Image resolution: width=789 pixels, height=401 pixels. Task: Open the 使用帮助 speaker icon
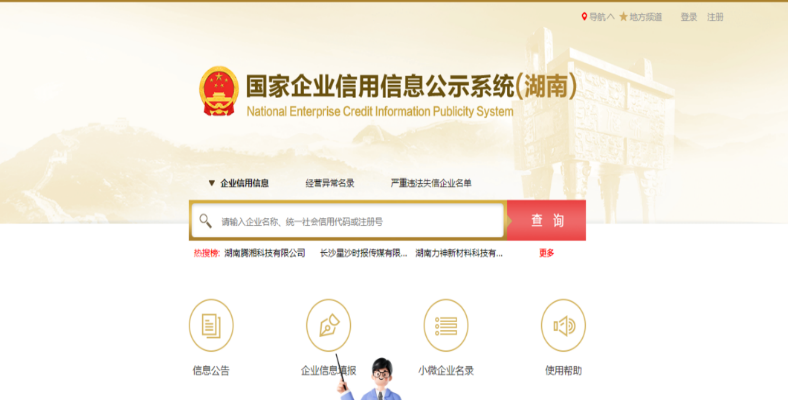pyautogui.click(x=563, y=325)
